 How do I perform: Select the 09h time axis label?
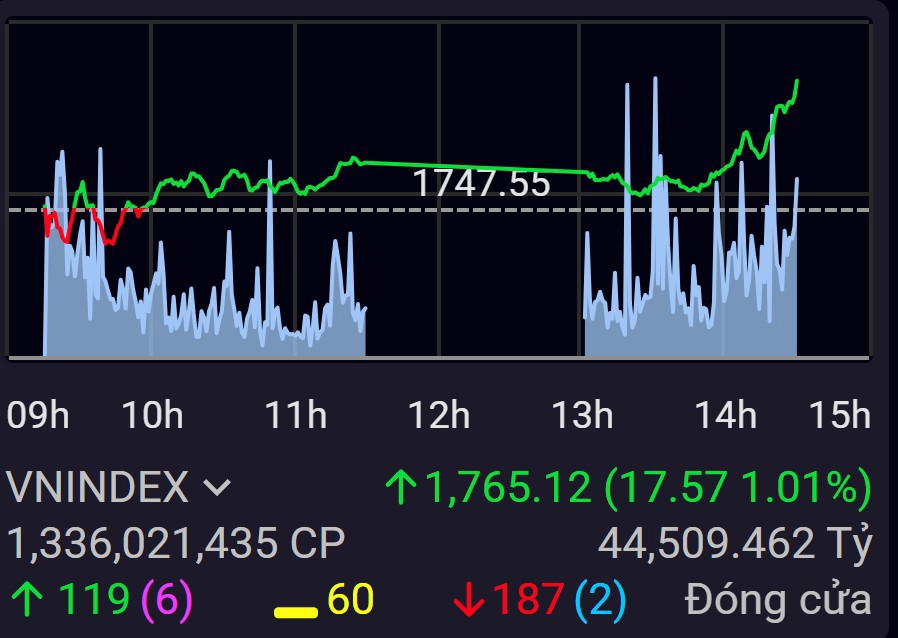click(38, 414)
